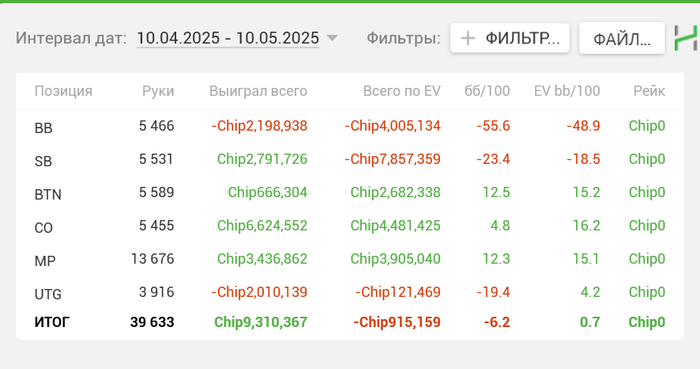This screenshot has height=369, width=700.
Task: Select the SB position row
Action: [350, 159]
